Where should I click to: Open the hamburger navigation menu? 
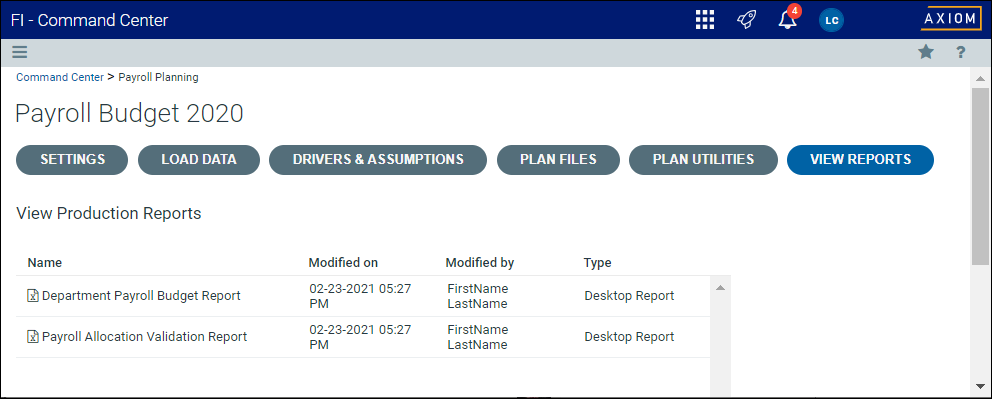[20, 52]
